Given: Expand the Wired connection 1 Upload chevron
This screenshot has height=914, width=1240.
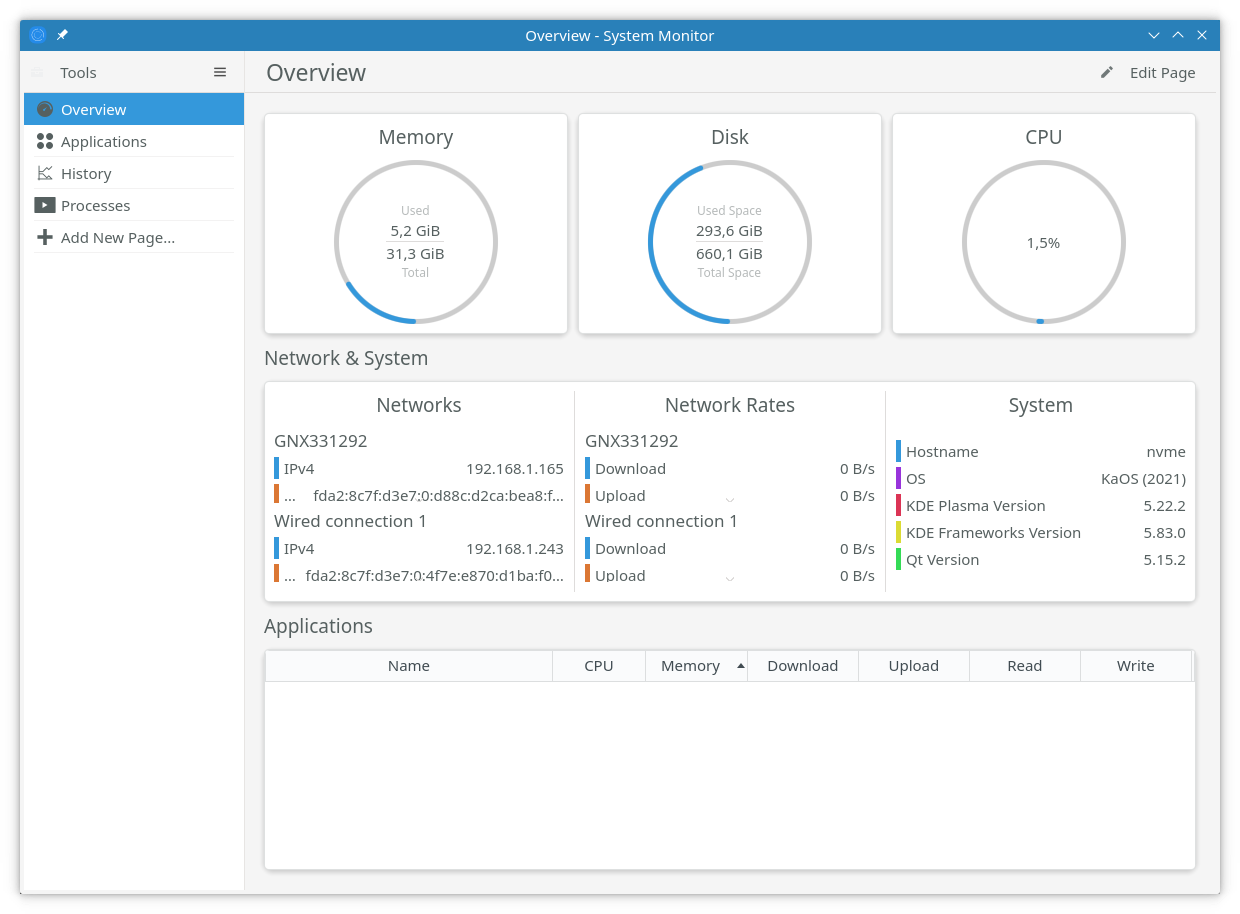Looking at the screenshot, I should [730, 578].
